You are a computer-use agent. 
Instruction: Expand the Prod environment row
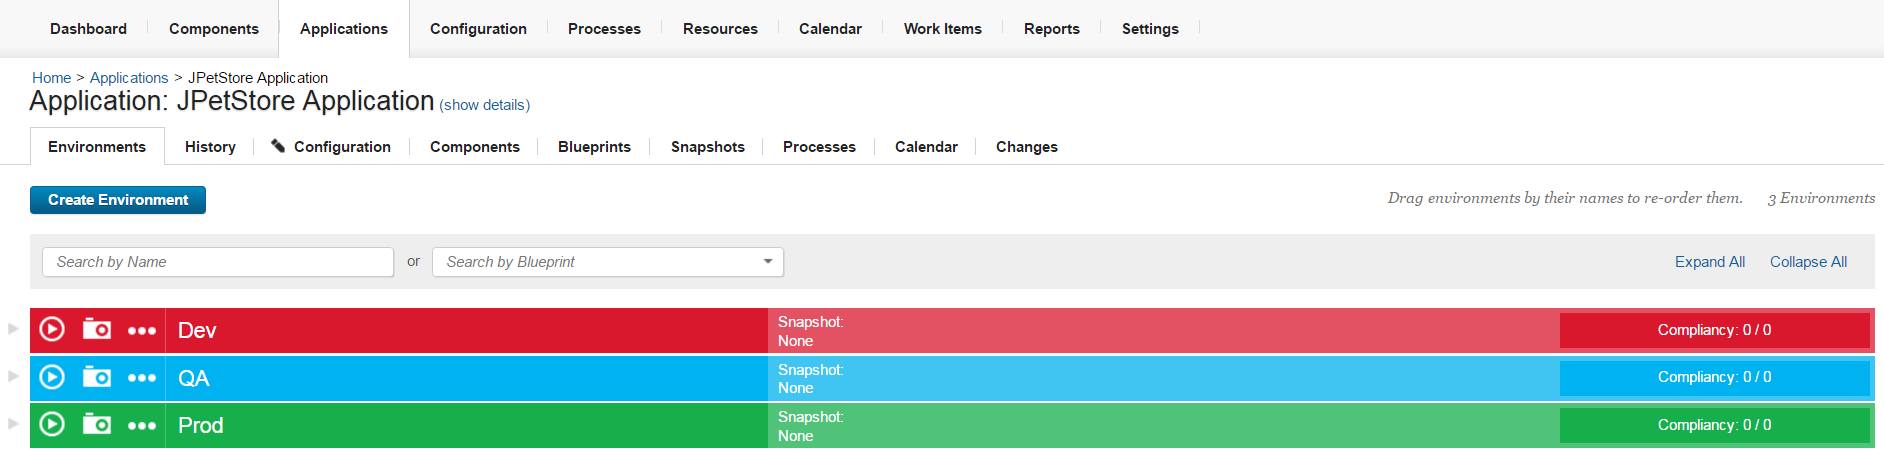[13, 423]
